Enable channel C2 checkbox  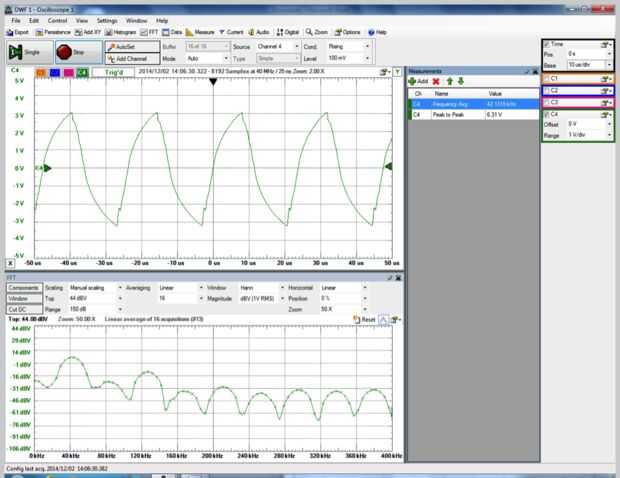click(x=547, y=90)
